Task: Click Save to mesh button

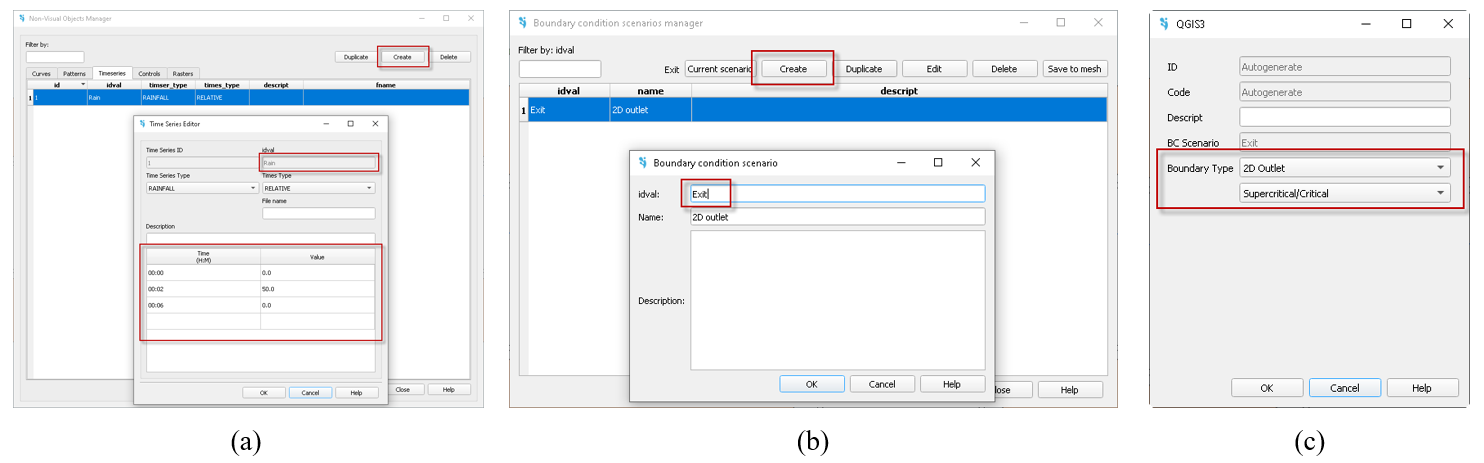Action: point(1074,69)
